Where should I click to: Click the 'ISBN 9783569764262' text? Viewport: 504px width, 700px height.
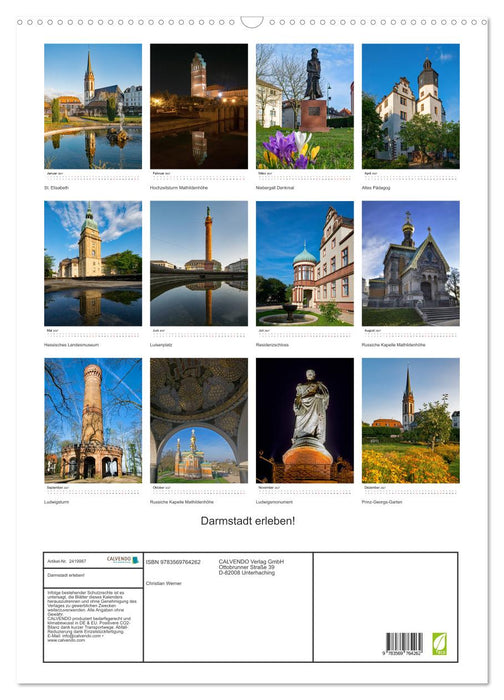(x=173, y=562)
